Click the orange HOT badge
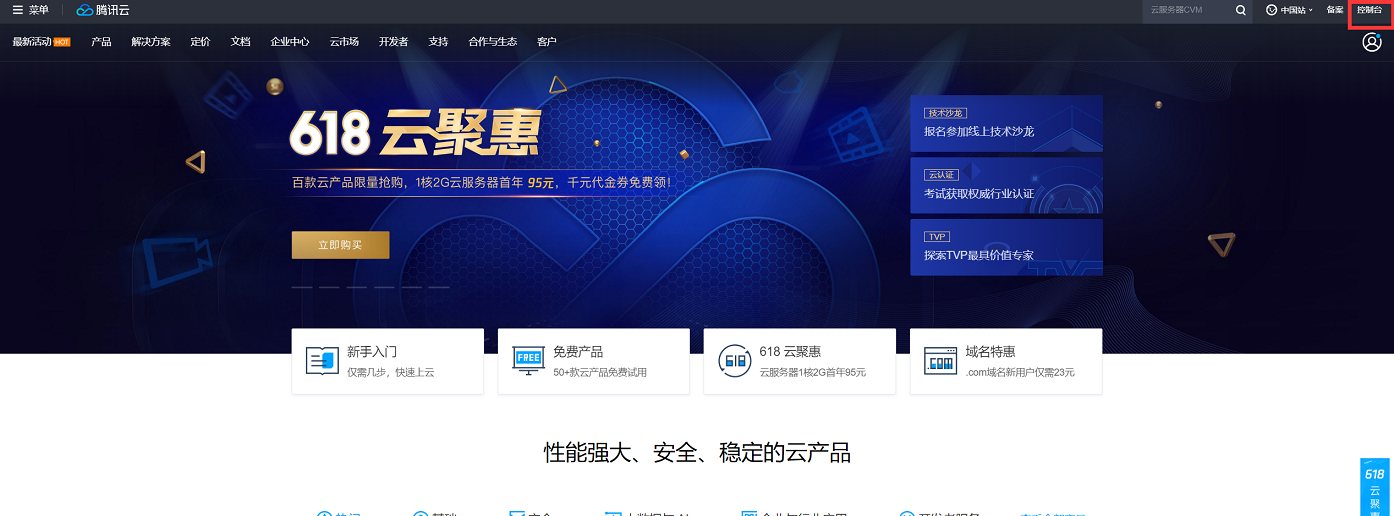 (x=62, y=42)
